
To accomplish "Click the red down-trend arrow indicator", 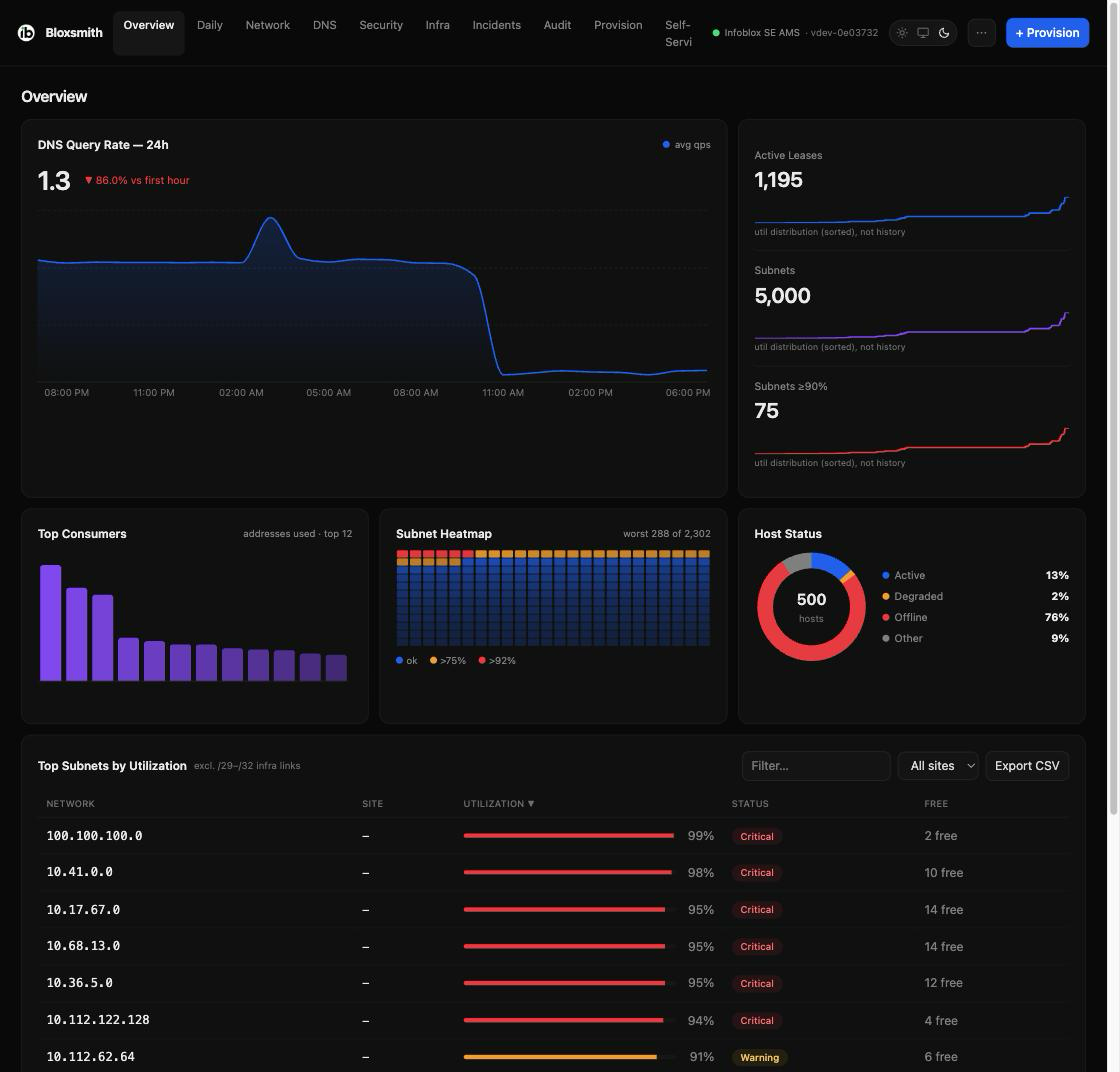I will pos(89,181).
